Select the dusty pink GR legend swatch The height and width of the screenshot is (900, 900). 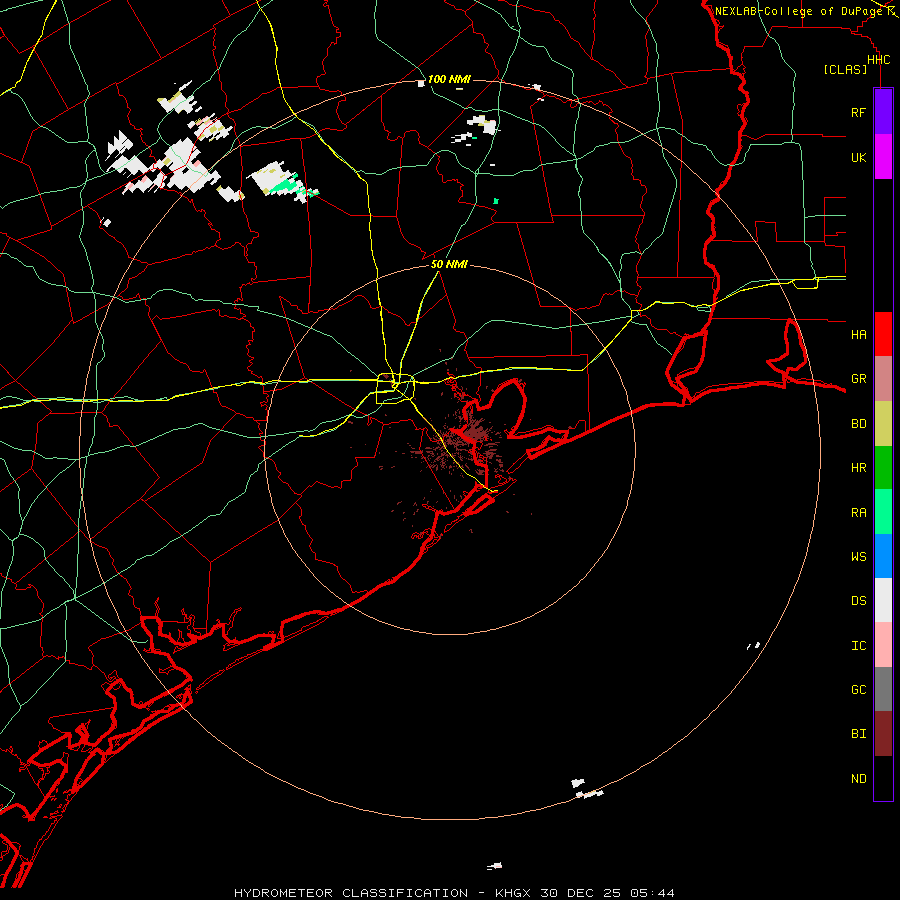[x=883, y=379]
